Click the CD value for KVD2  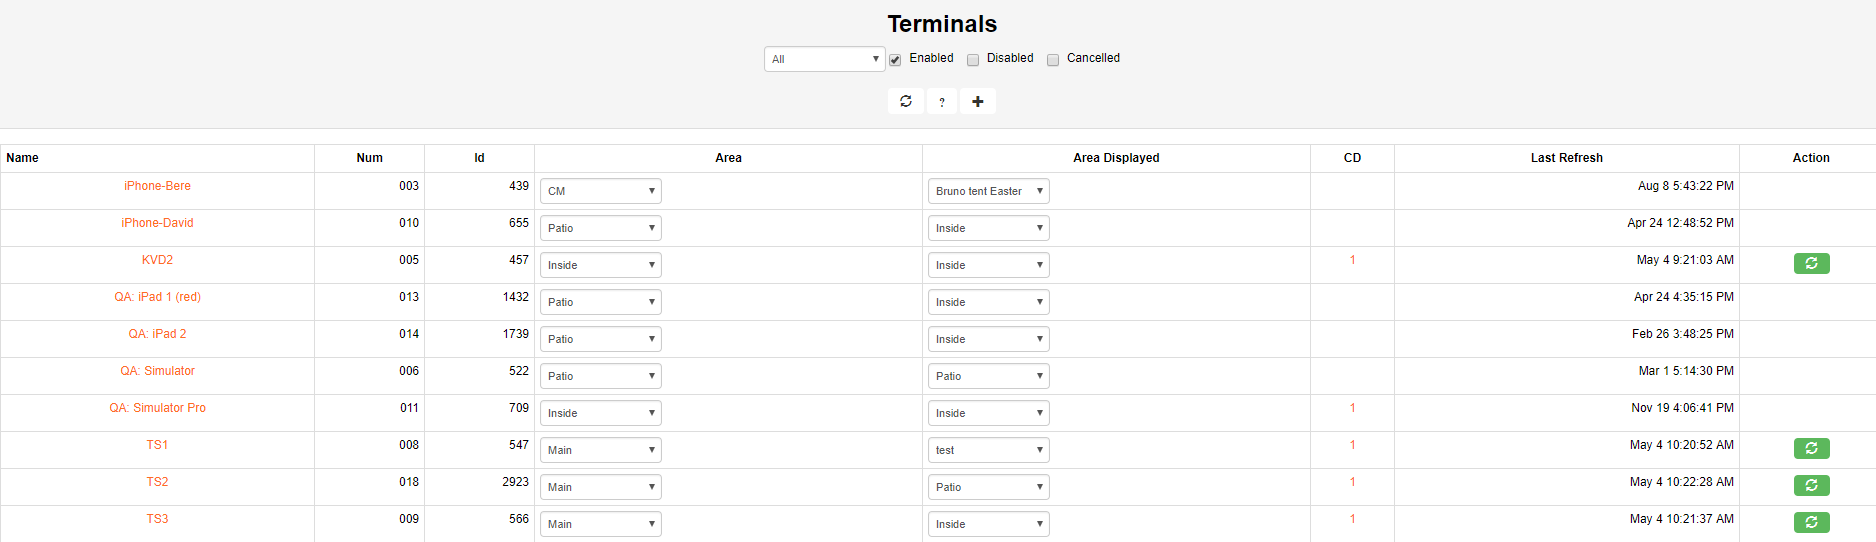[1352, 260]
